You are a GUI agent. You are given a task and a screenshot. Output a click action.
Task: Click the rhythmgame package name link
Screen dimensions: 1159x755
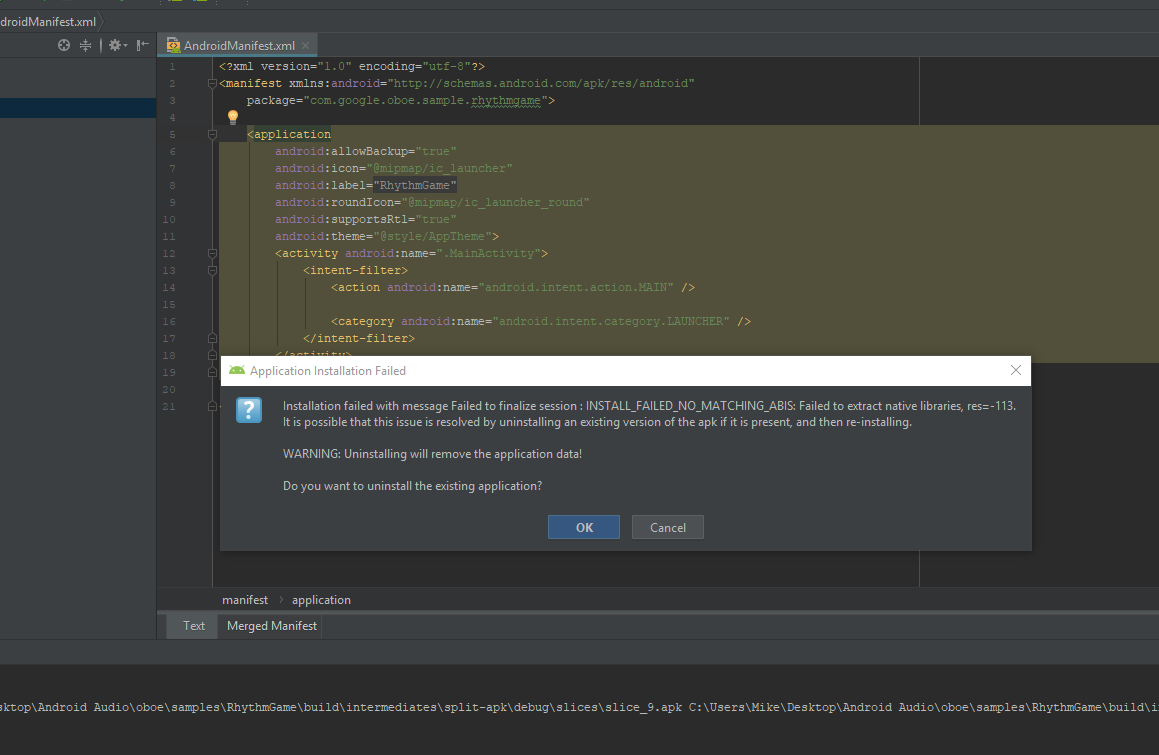[506, 100]
